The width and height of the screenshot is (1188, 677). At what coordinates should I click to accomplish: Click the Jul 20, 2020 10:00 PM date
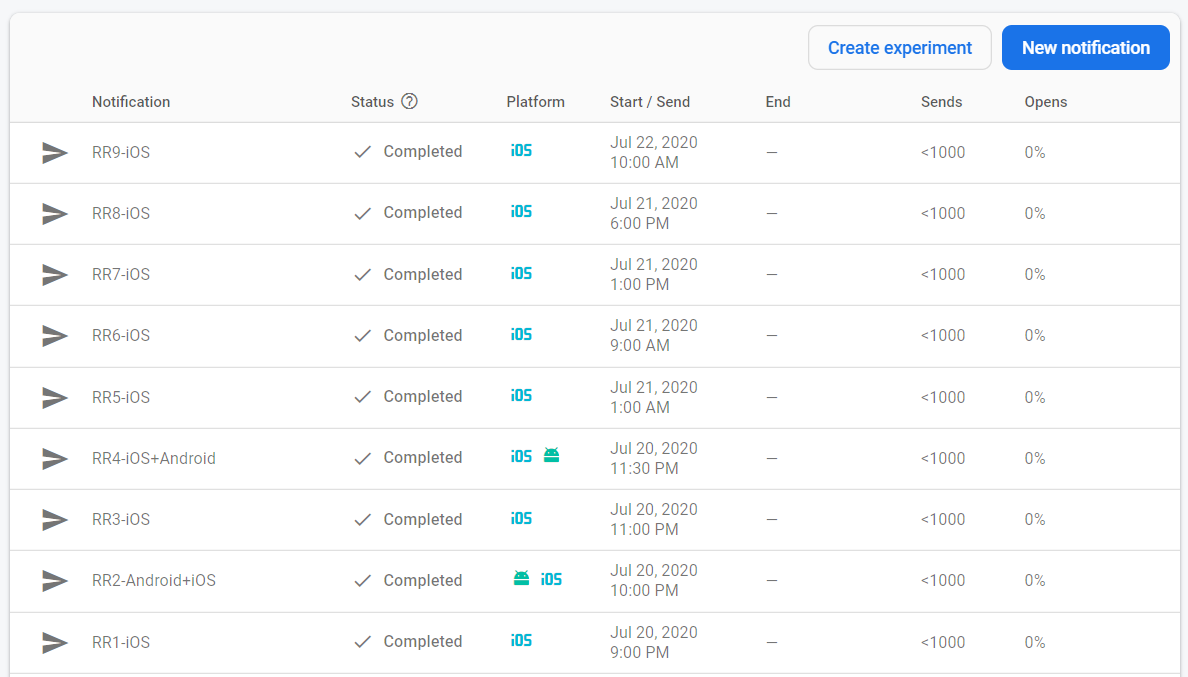click(x=654, y=581)
